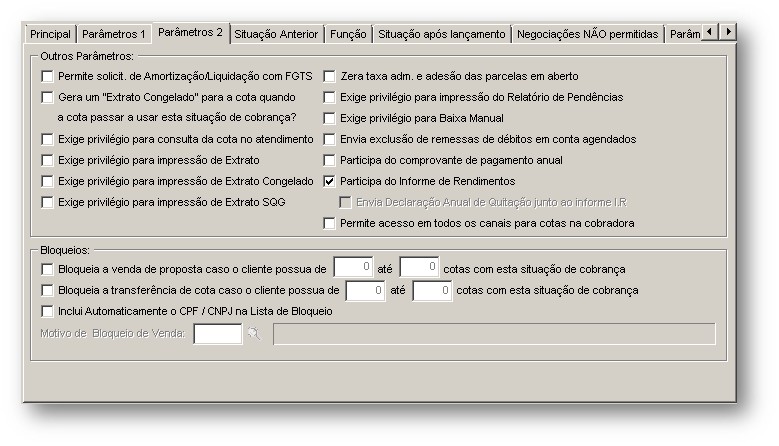Image resolution: width=779 pixels, height=446 pixels.
Task: Click the Motivo de Bloqueio search icon
Action: pyautogui.click(x=254, y=333)
